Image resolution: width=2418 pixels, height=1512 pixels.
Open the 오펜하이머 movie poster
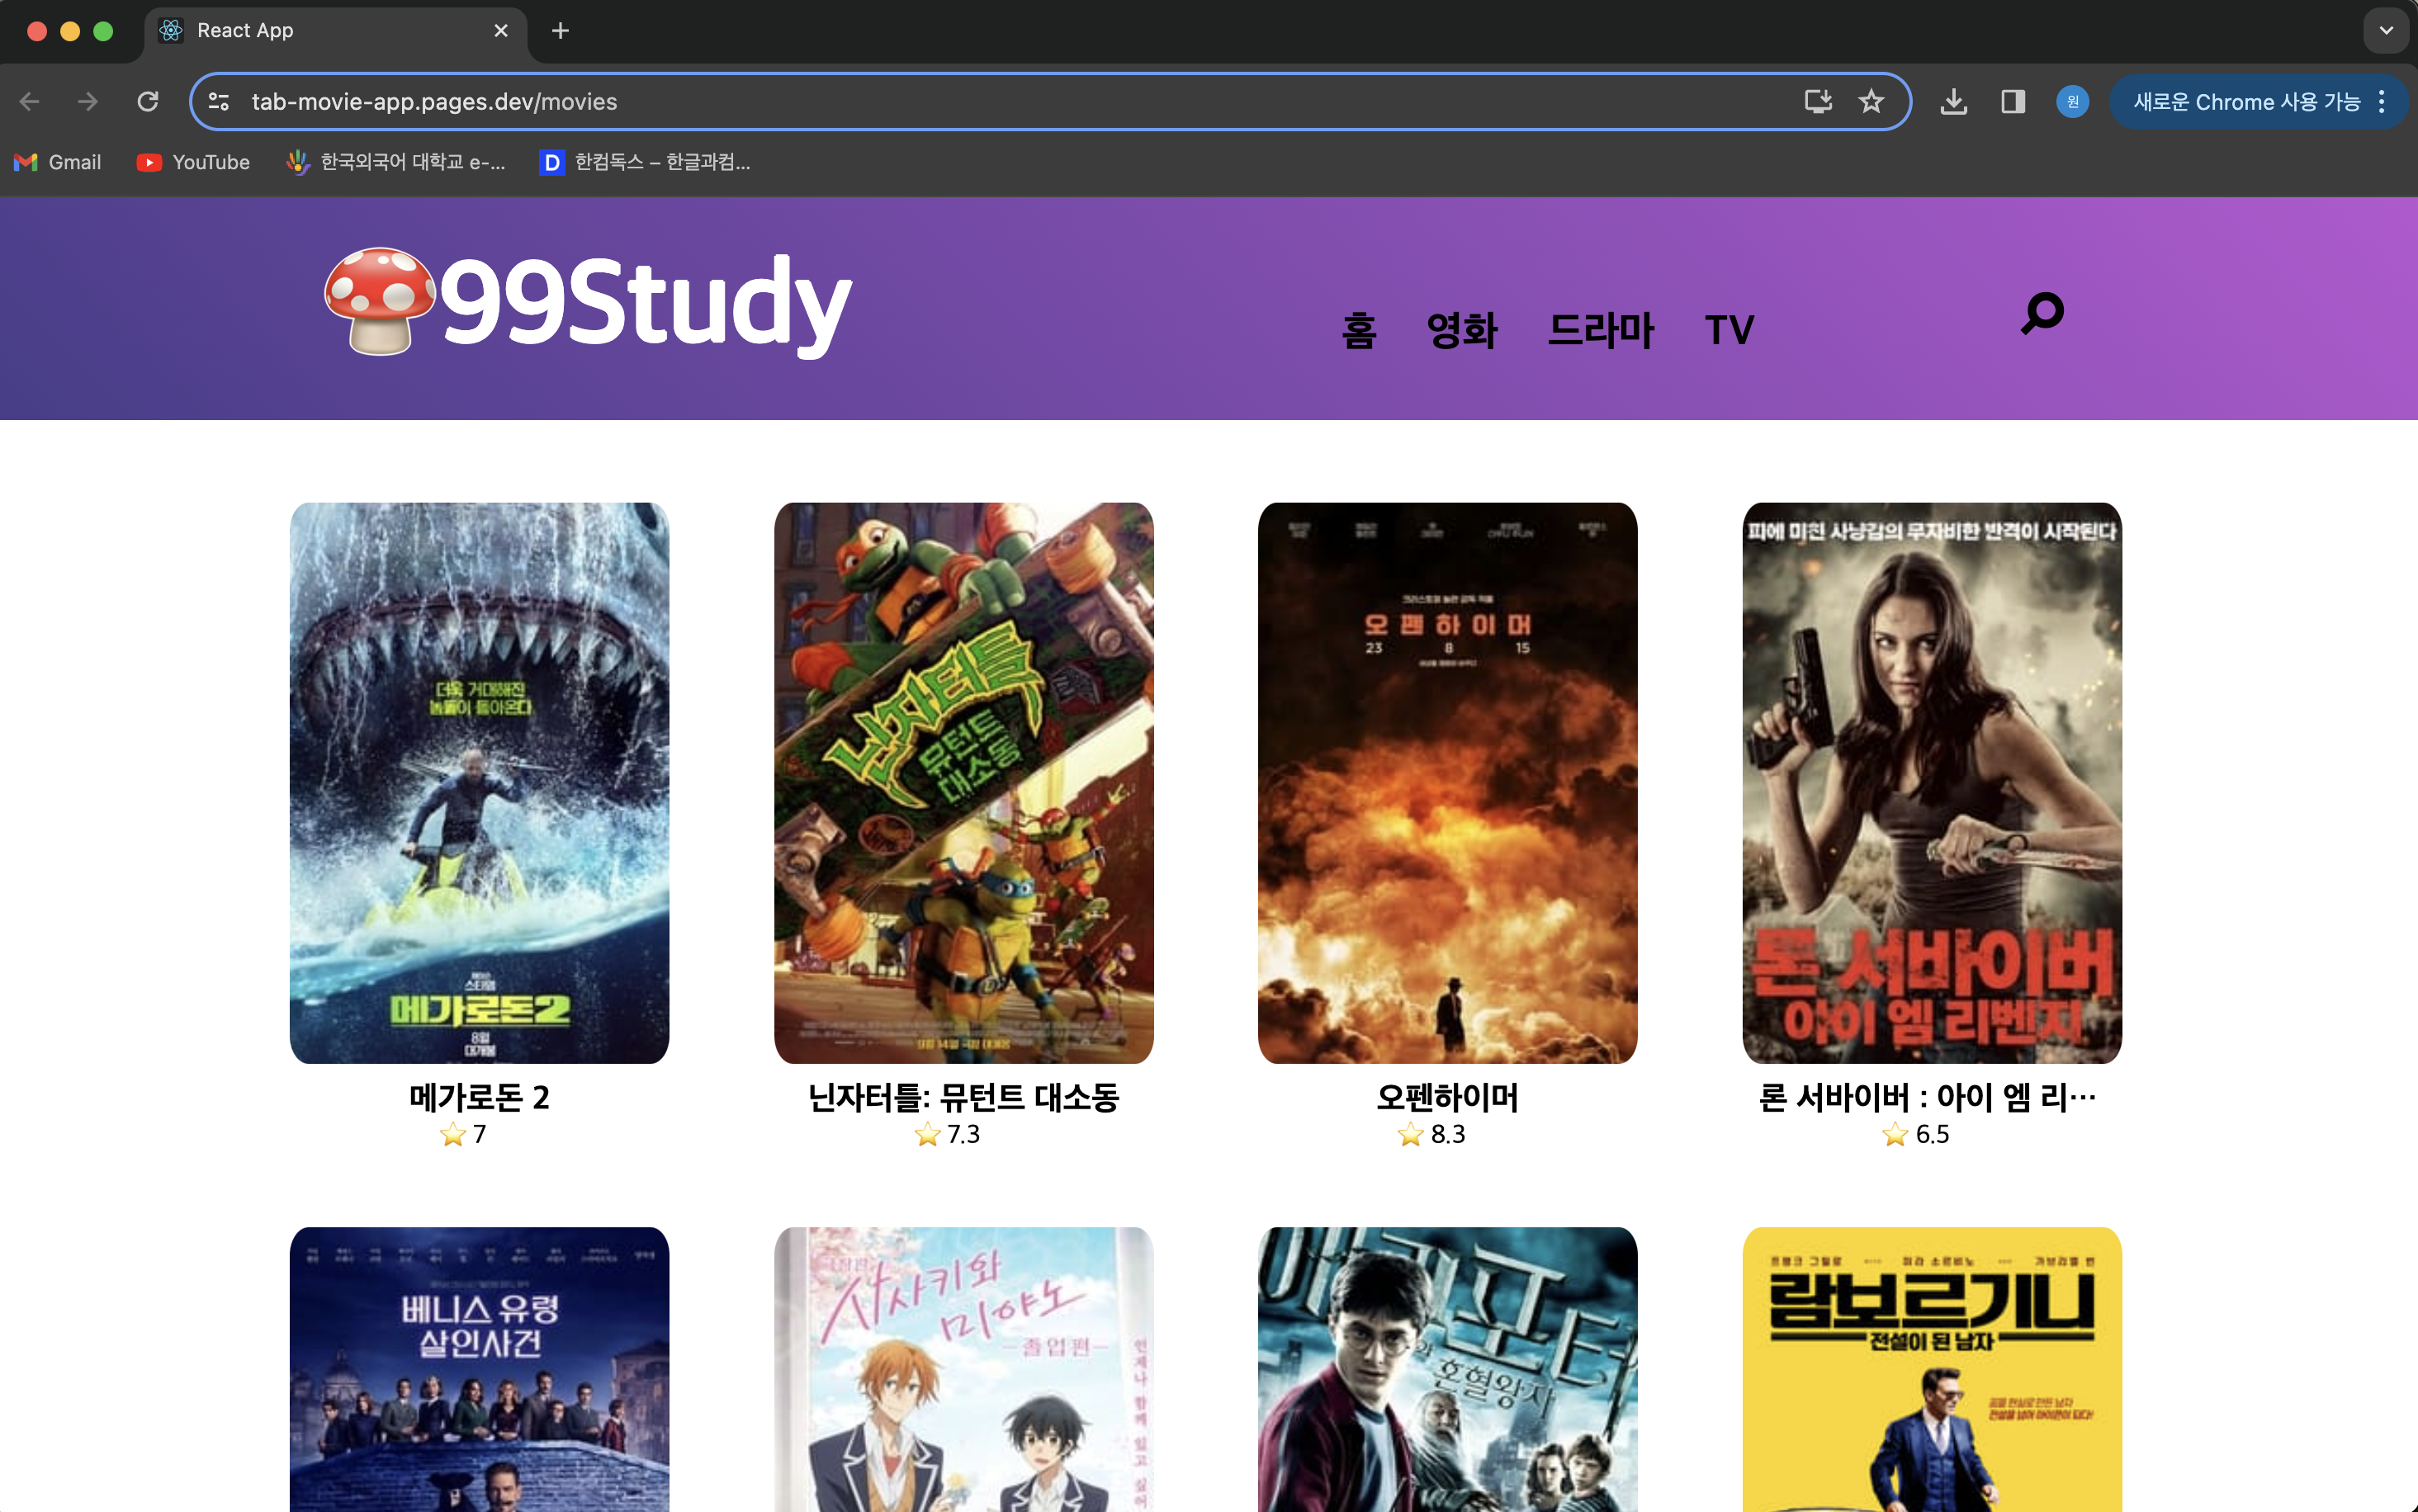(x=1447, y=783)
